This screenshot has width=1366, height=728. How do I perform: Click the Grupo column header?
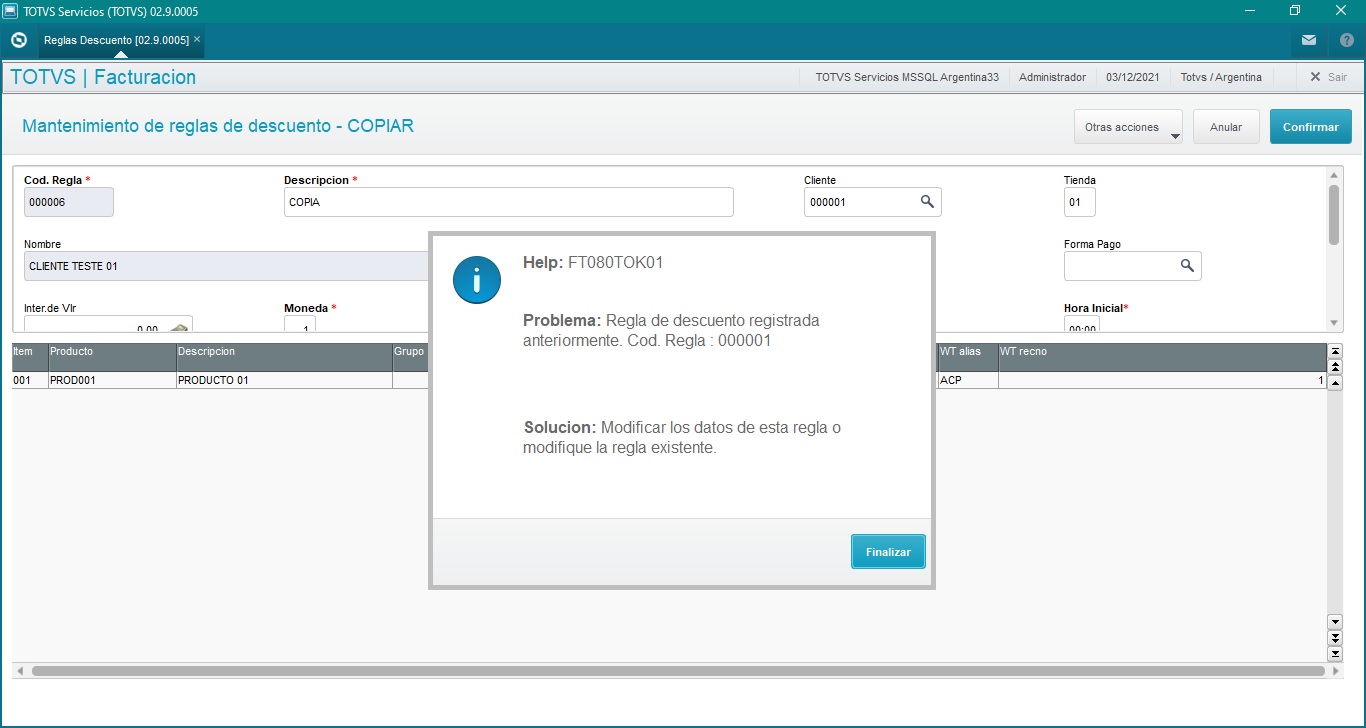coord(411,357)
